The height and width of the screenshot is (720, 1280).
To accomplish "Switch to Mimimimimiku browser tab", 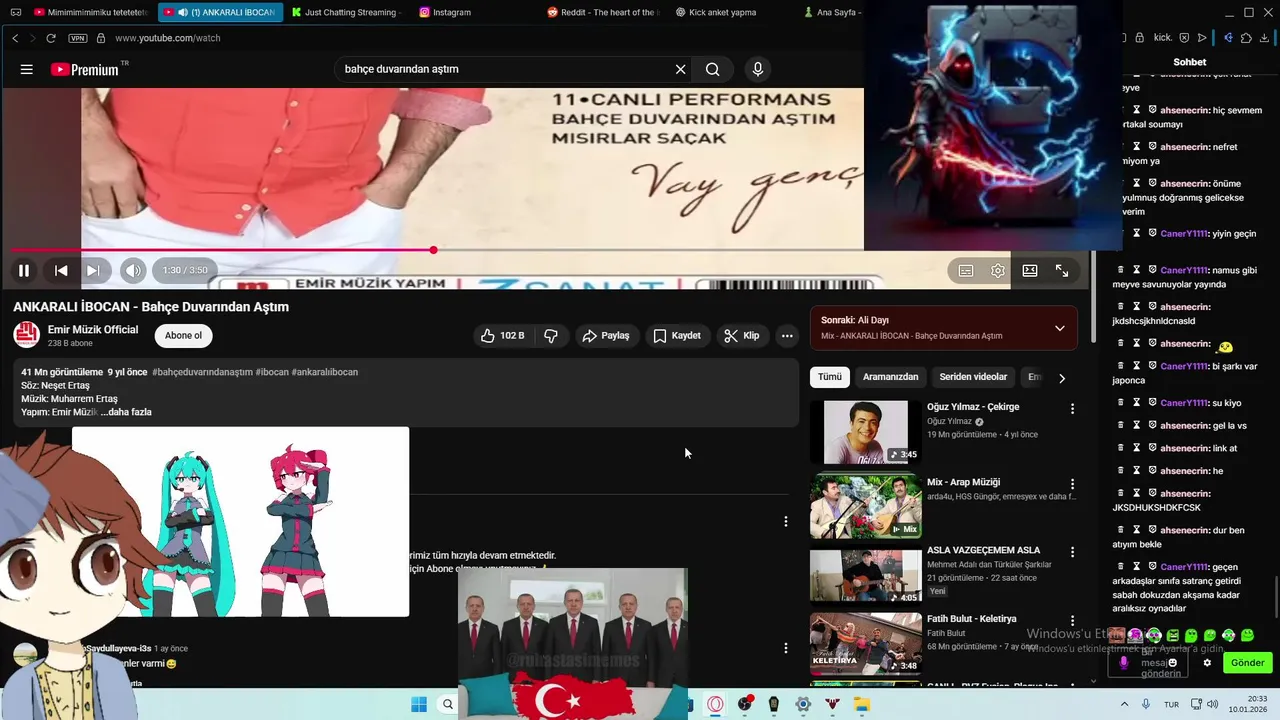I will [90, 12].
